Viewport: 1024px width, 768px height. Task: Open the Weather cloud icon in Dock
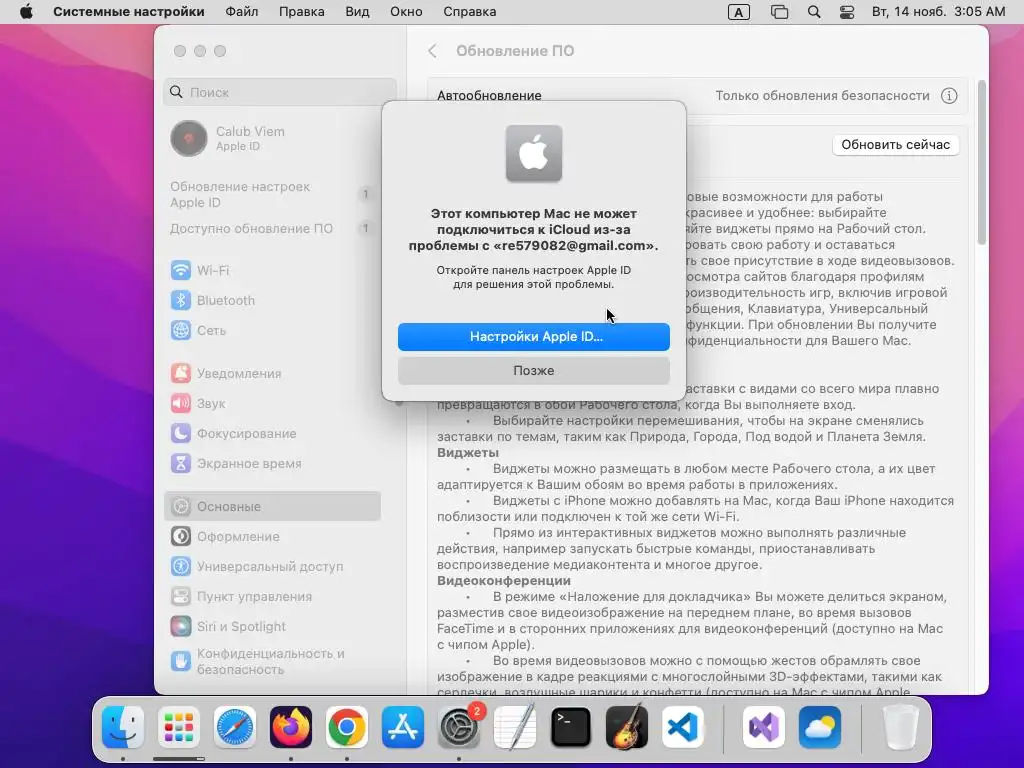(x=820, y=727)
